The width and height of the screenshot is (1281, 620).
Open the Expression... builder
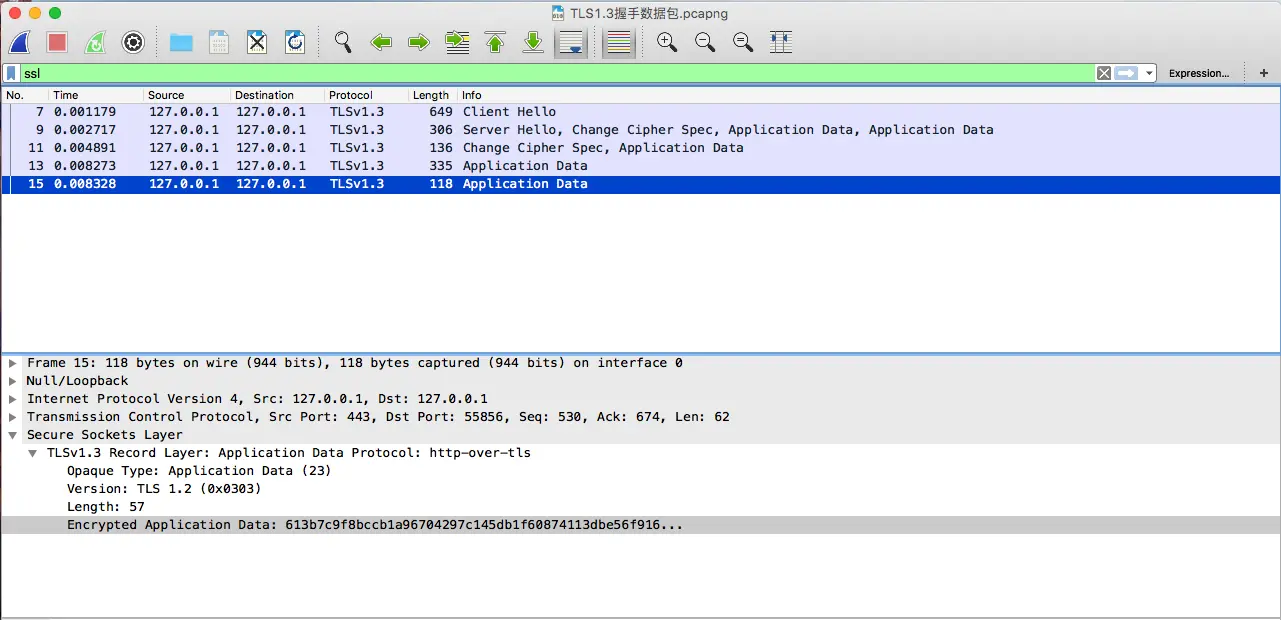click(1199, 73)
